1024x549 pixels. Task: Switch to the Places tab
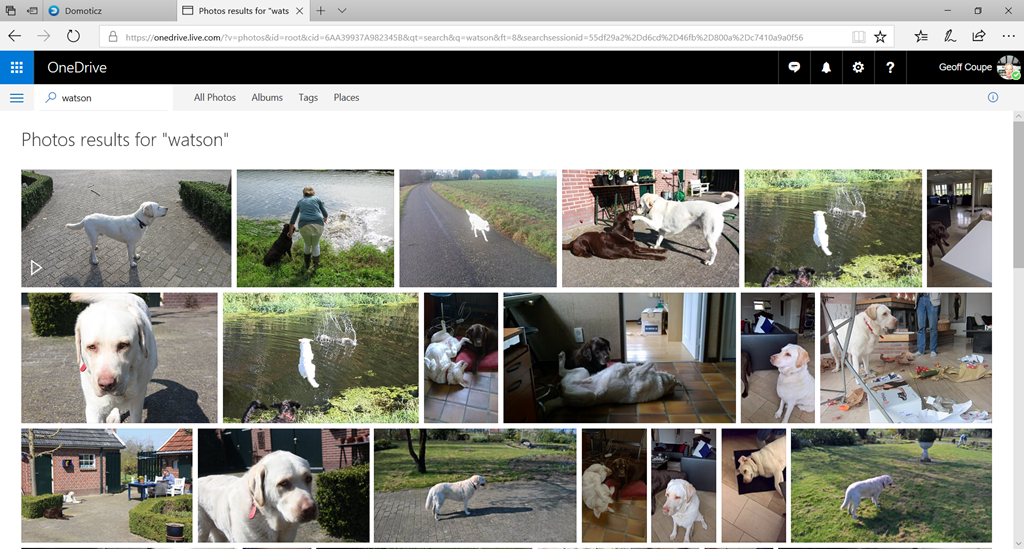pyautogui.click(x=346, y=98)
